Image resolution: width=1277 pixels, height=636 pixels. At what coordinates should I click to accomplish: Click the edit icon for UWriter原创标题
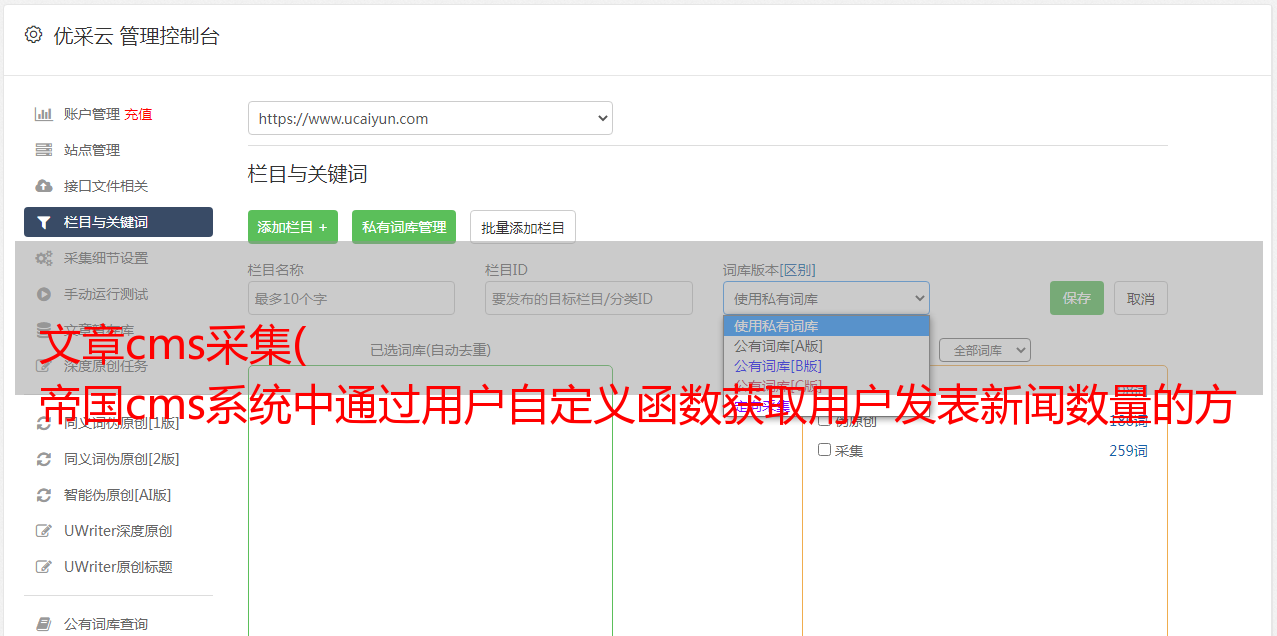click(44, 567)
